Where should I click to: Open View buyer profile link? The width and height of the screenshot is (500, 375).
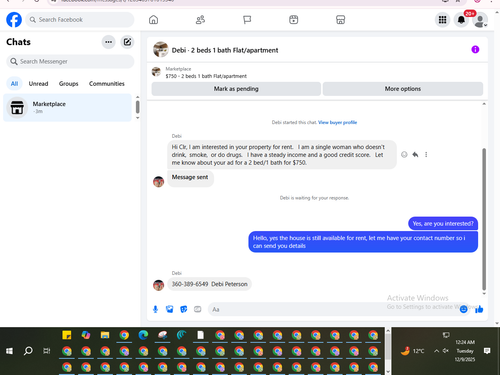[x=337, y=122]
